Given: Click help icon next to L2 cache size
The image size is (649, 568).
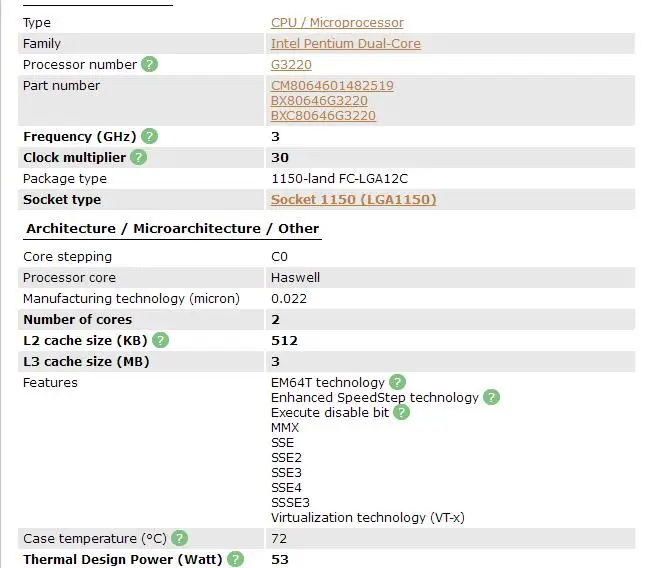Looking at the screenshot, I should point(160,340).
